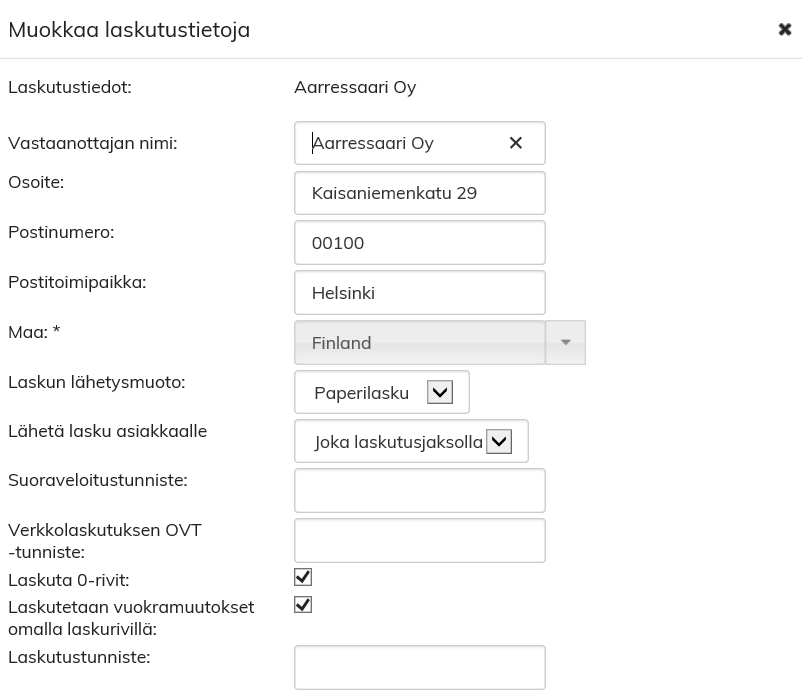Image resolution: width=802 pixels, height=695 pixels.
Task: Click the 'Laskuta 0-rivit:' label text
Action: point(68,580)
